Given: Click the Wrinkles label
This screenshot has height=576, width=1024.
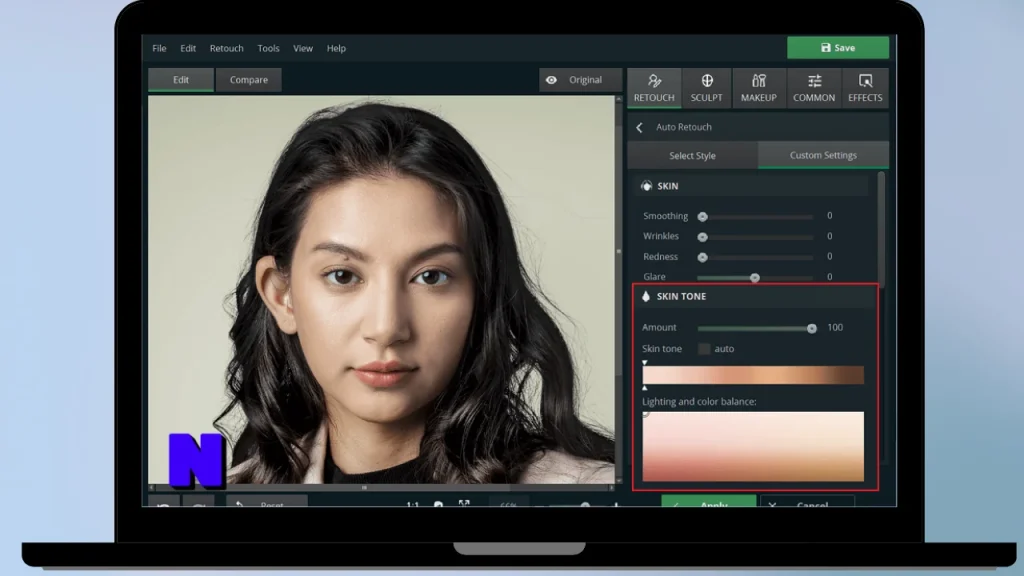Looking at the screenshot, I should [661, 236].
